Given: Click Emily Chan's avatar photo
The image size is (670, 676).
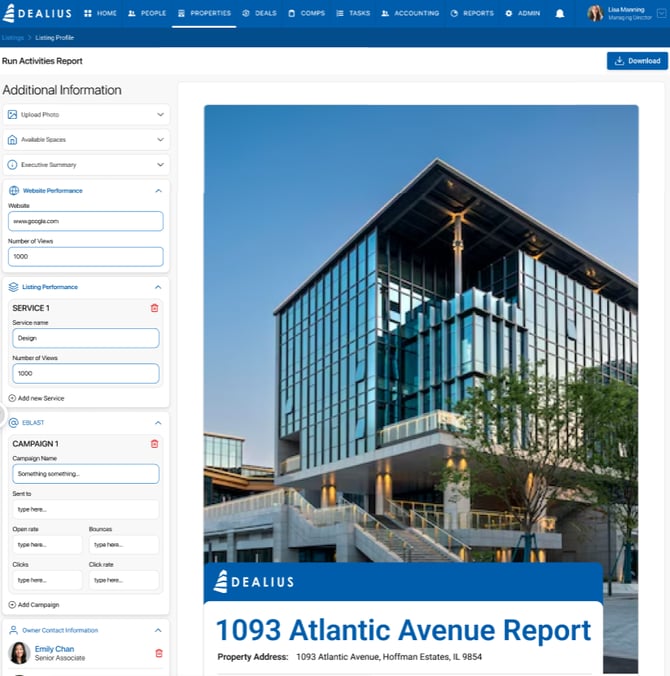Looking at the screenshot, I should [x=19, y=653].
